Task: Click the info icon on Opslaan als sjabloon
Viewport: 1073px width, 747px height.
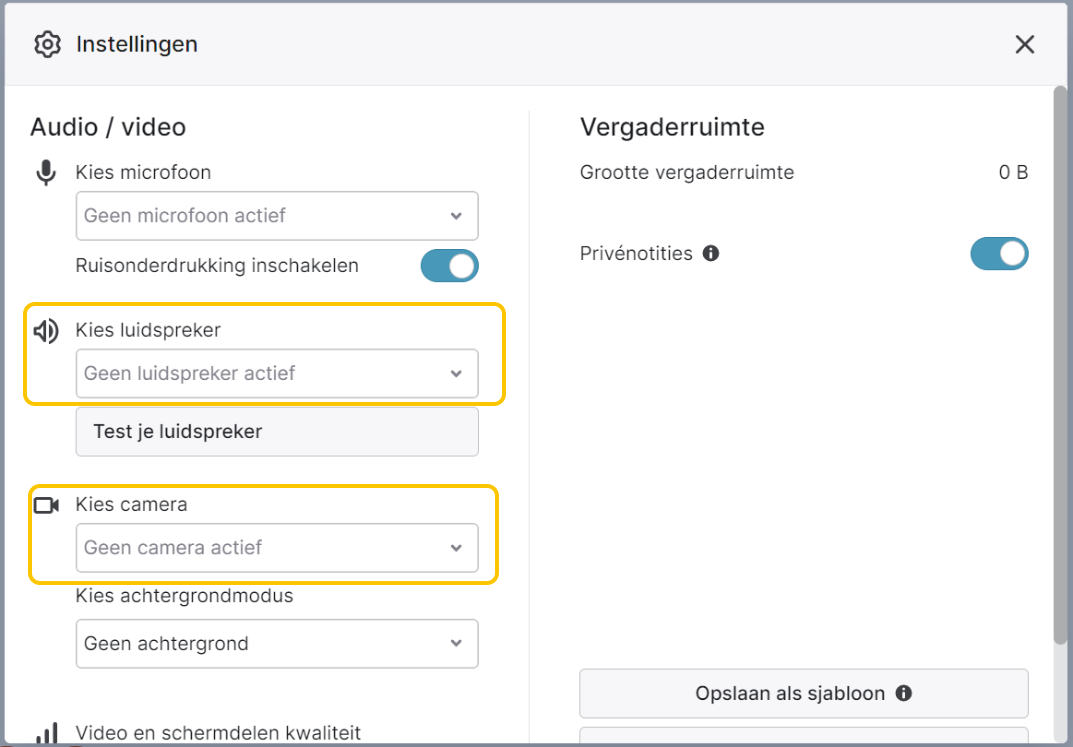Action: [903, 694]
